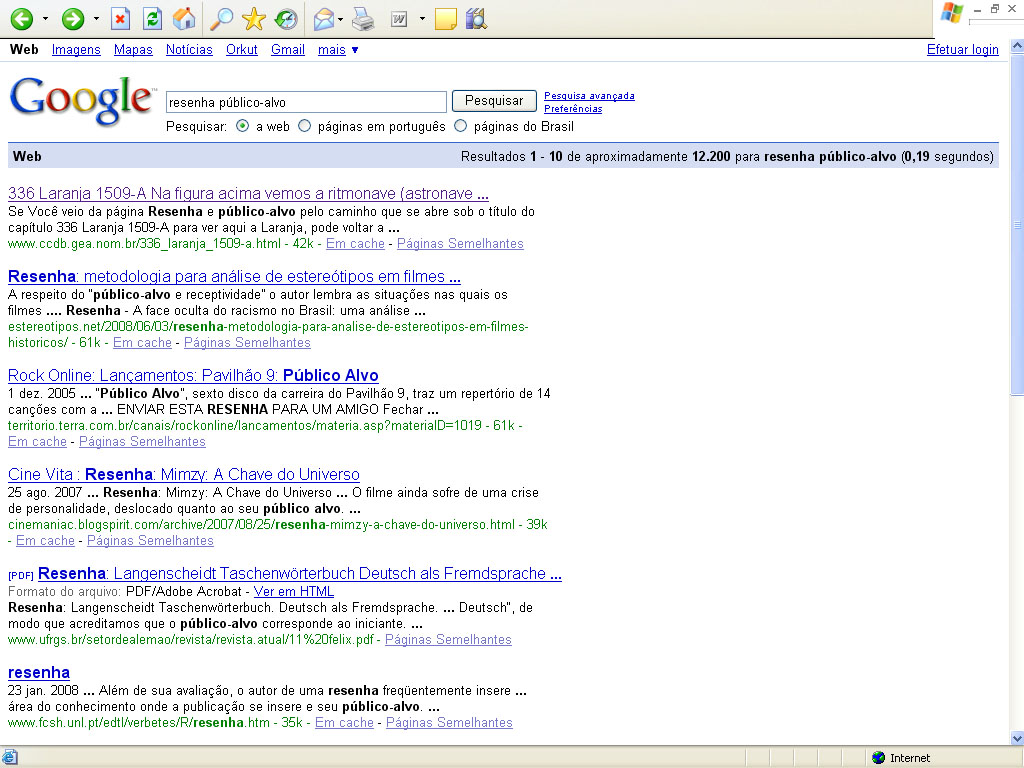Select the 'a web' radio option
The width and height of the screenshot is (1024, 768).
243,127
